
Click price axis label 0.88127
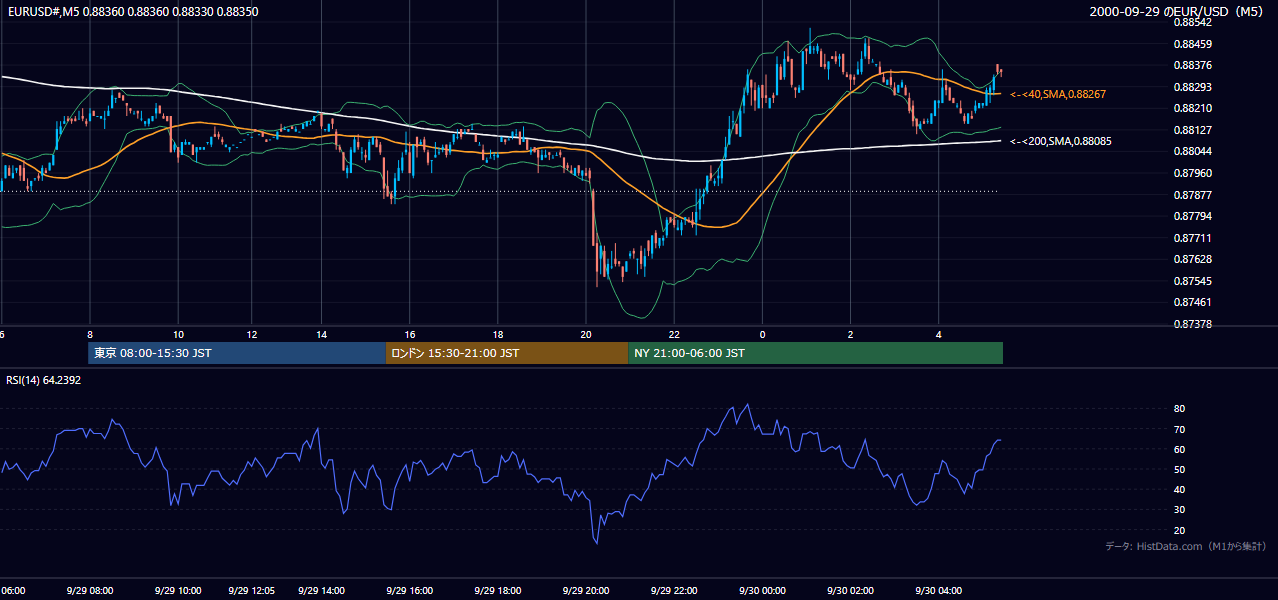(1193, 130)
